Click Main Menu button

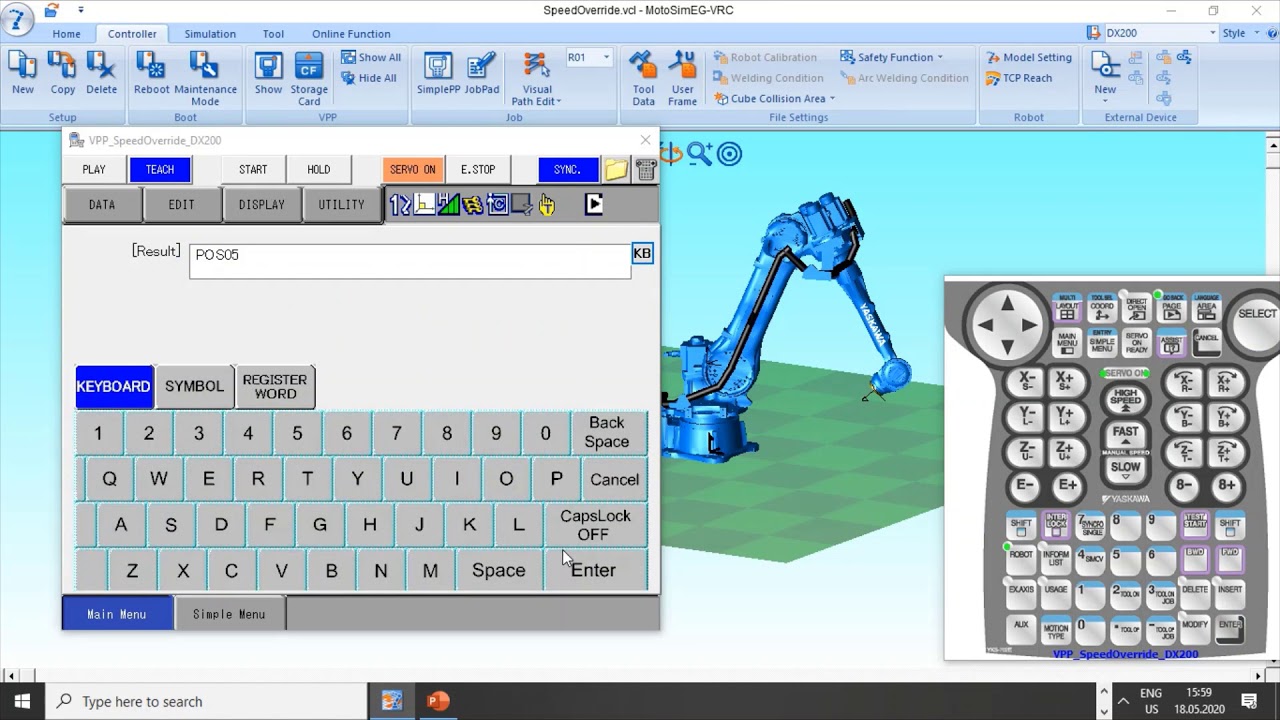117,614
